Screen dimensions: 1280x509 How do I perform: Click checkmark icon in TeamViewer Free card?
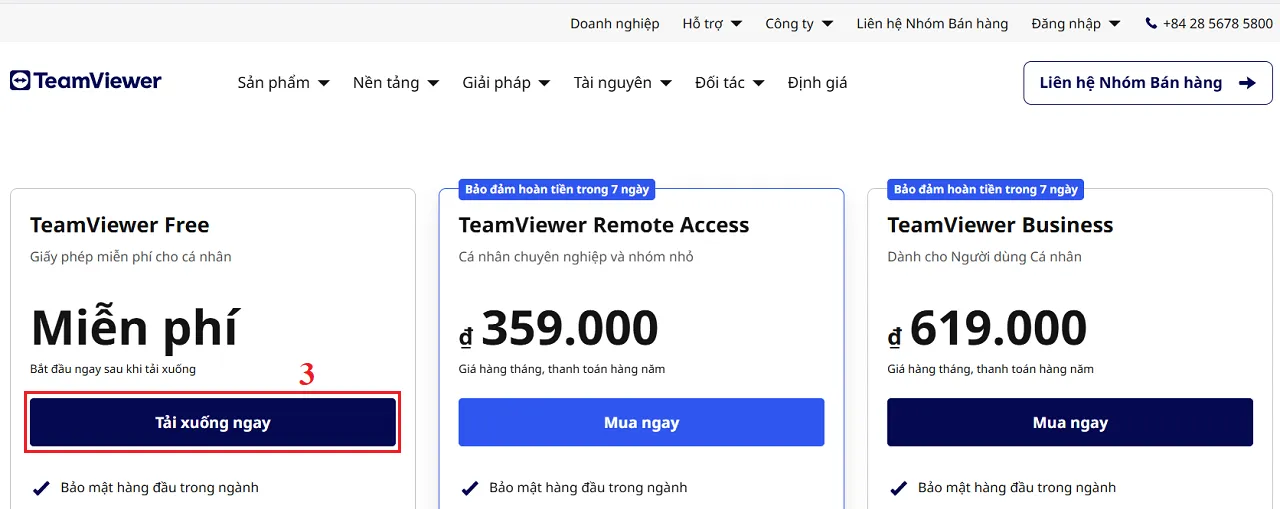click(41, 488)
